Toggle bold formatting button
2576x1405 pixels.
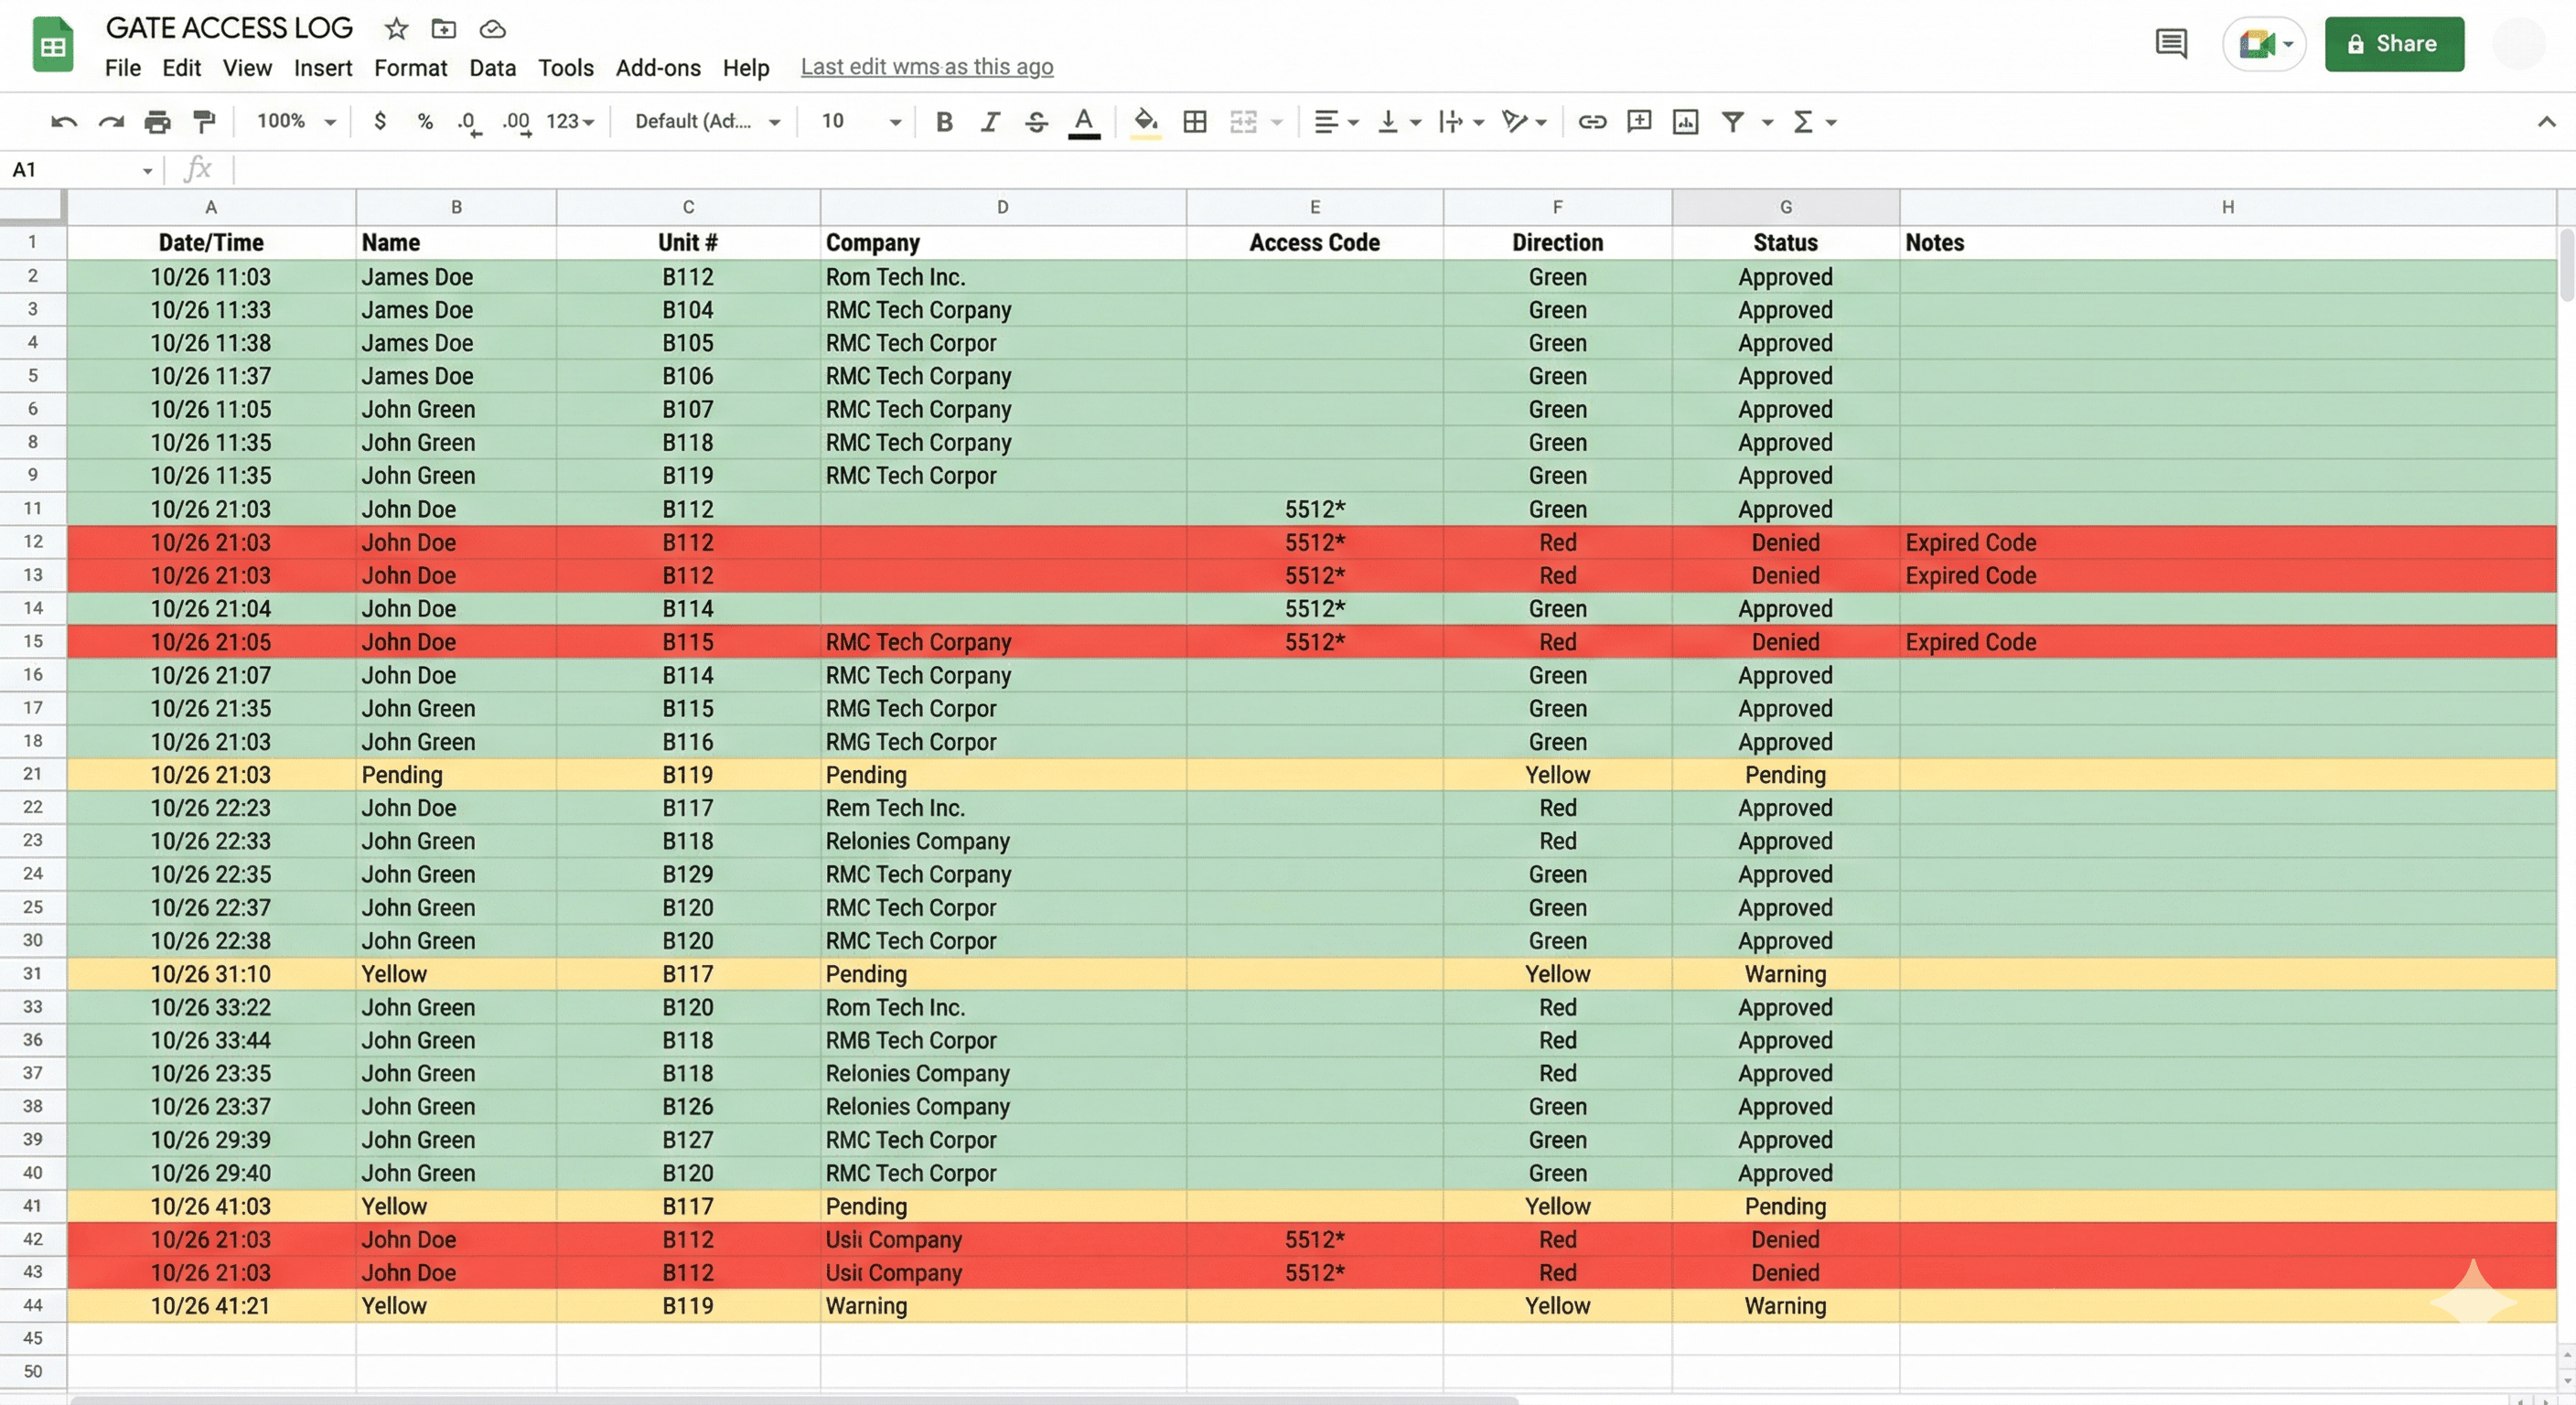[943, 122]
